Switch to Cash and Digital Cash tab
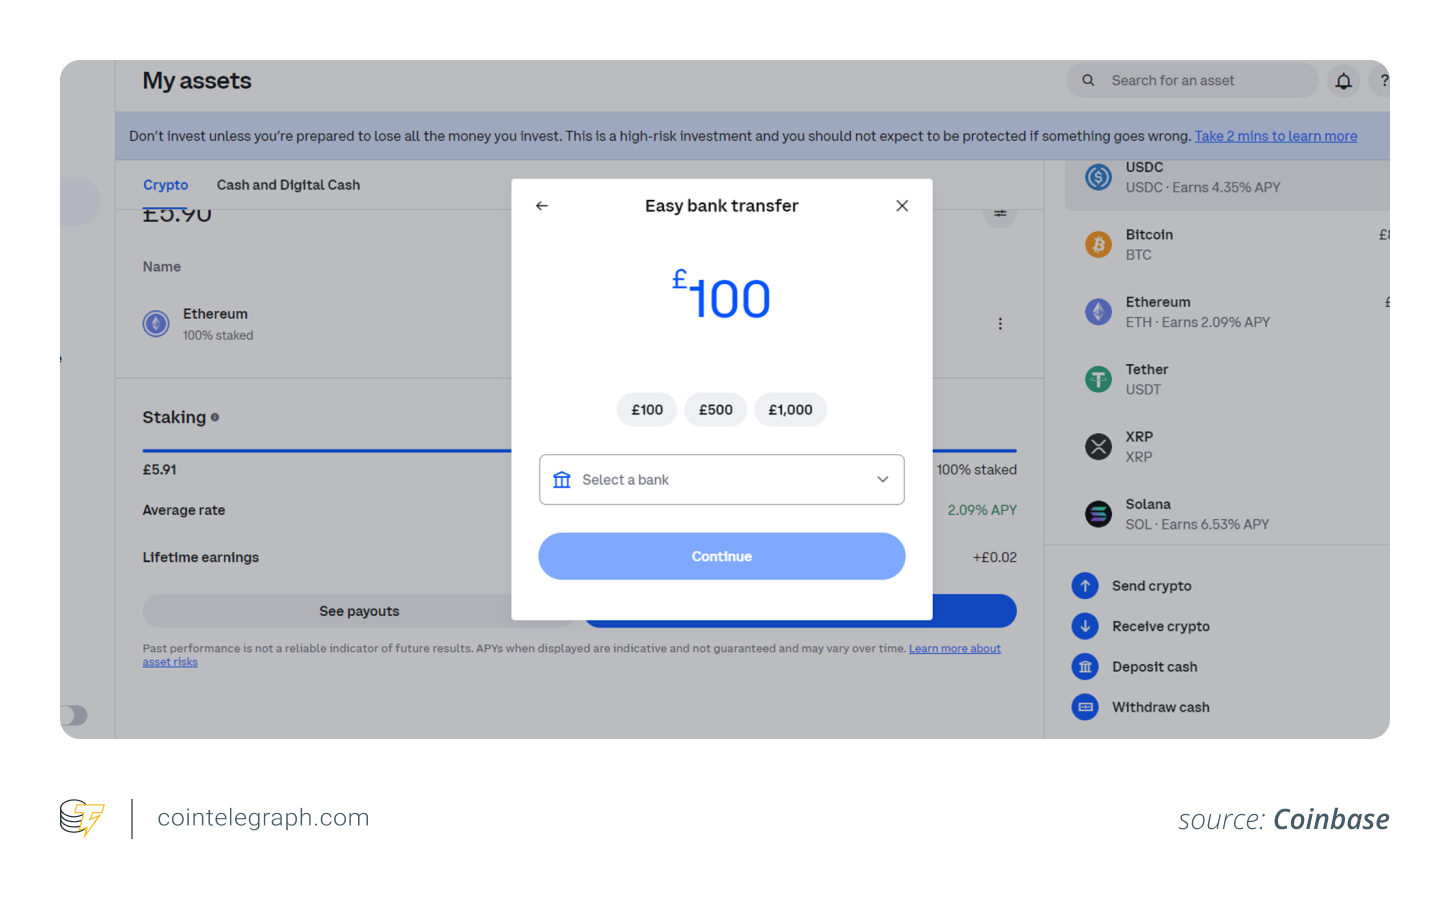This screenshot has width=1450, height=899. click(288, 185)
